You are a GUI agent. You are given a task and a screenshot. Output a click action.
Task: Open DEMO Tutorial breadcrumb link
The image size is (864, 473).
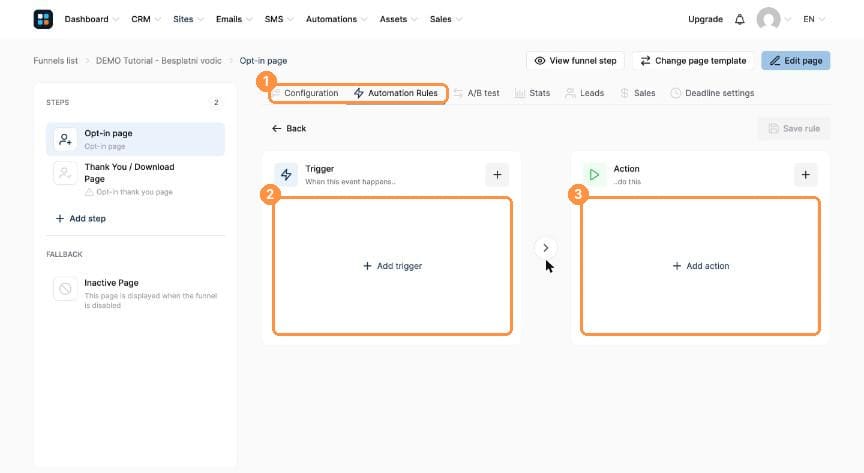click(159, 61)
